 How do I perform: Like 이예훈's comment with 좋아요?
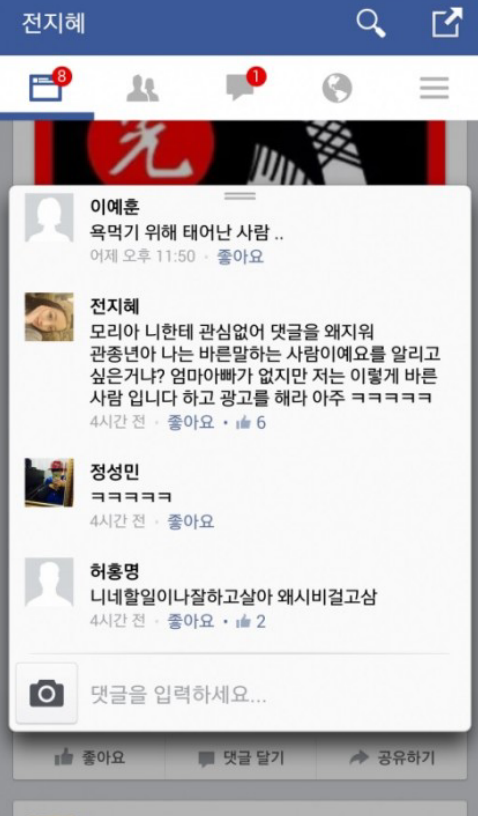pos(240,257)
